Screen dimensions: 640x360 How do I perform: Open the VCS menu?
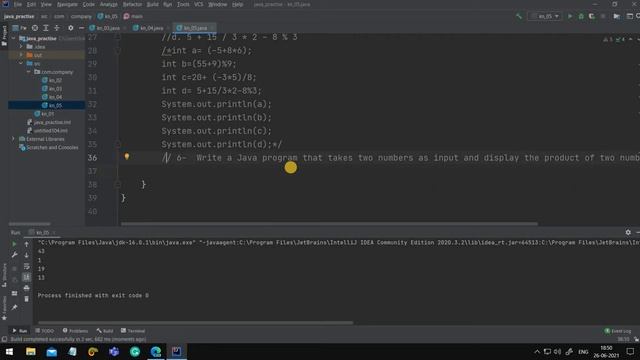click(x=199, y=4)
